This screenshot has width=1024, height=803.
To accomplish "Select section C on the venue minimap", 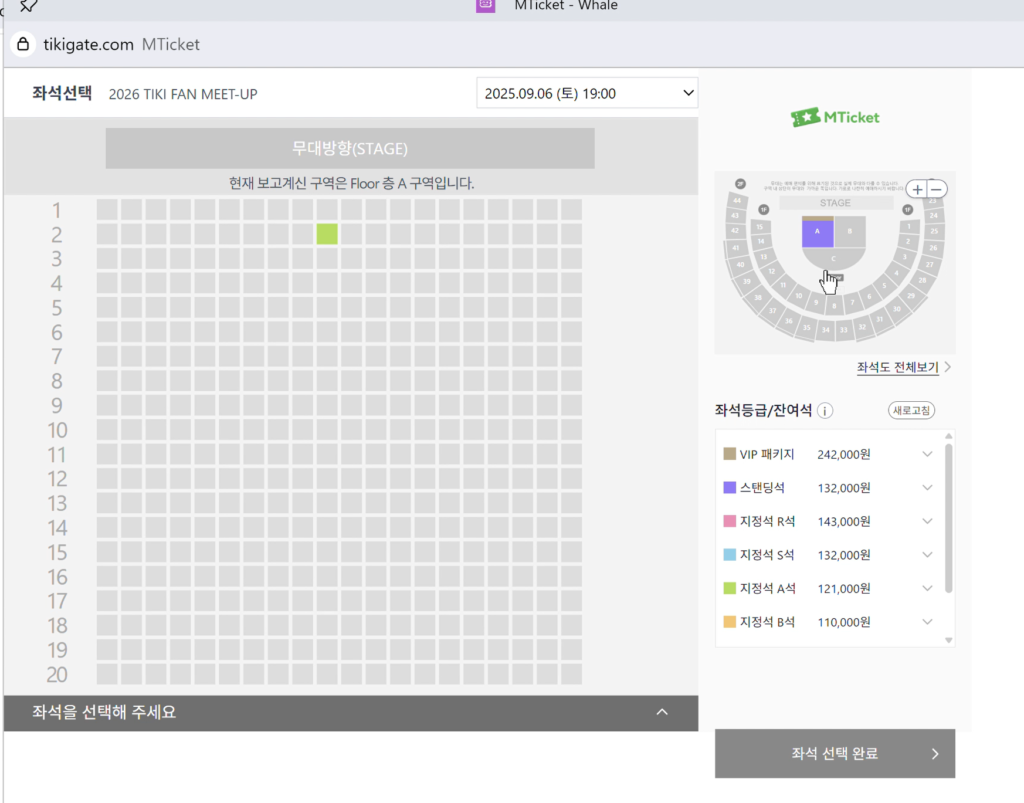I will coord(833,259).
